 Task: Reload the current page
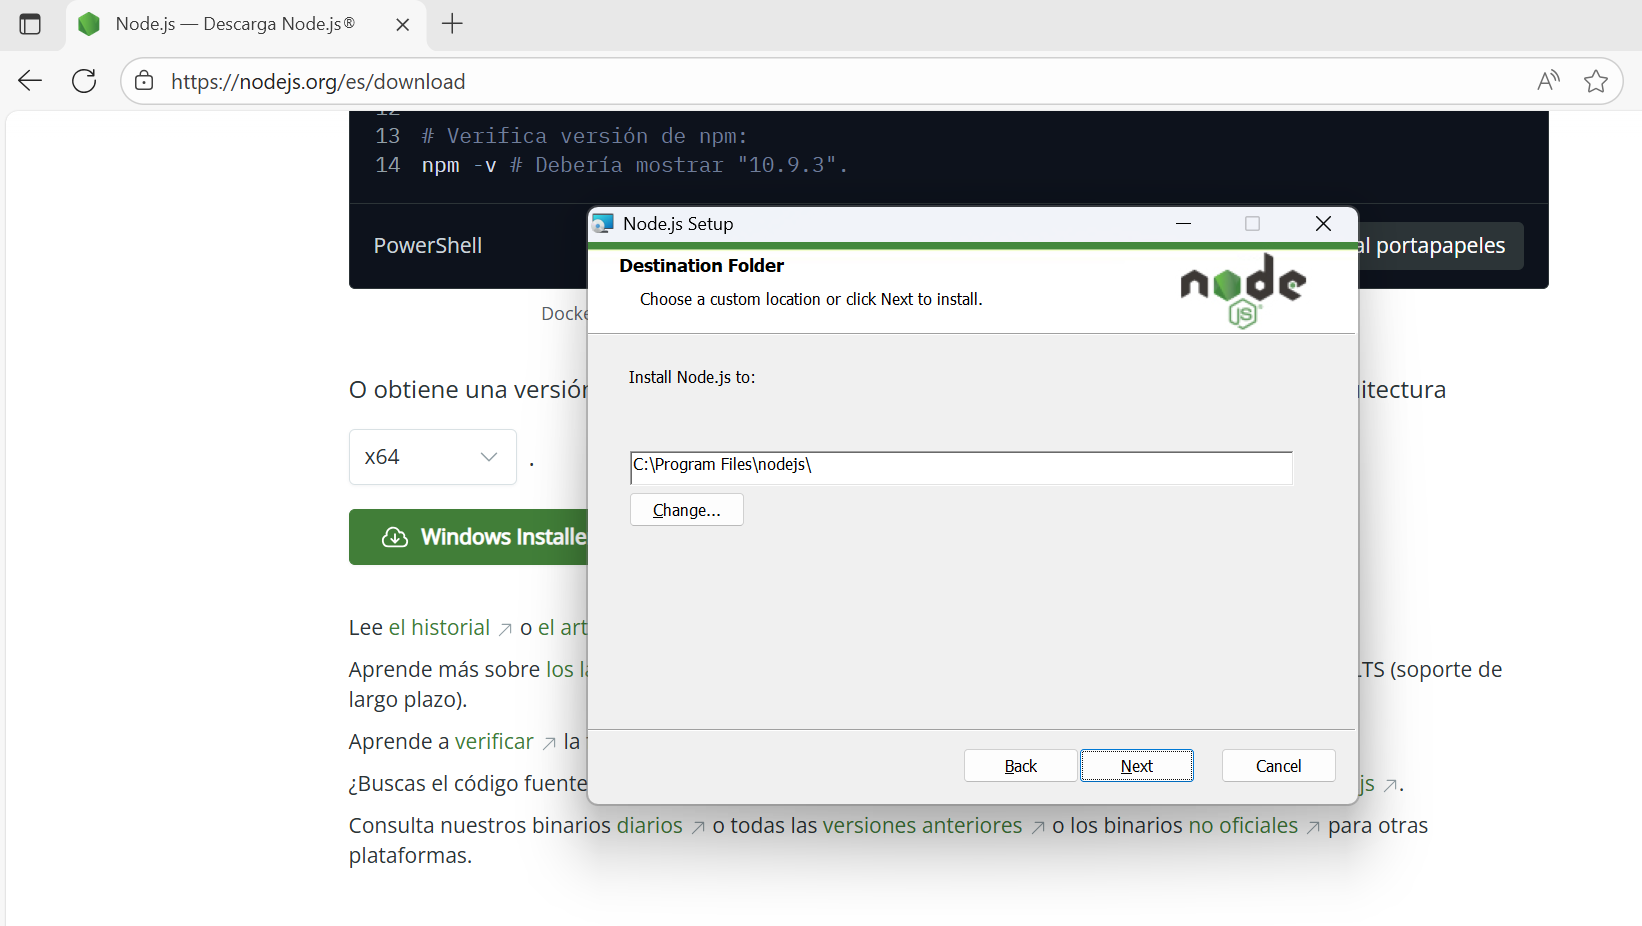click(84, 81)
